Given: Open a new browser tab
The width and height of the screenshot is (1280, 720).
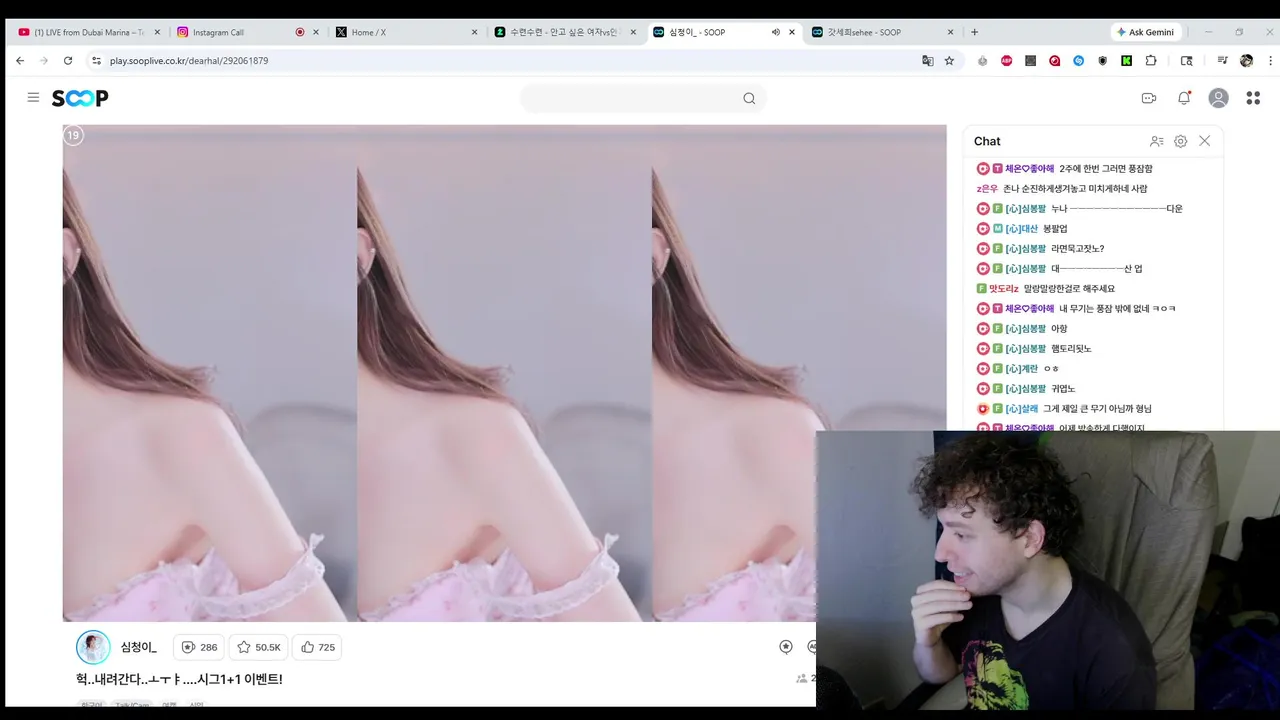Looking at the screenshot, I should (x=975, y=32).
